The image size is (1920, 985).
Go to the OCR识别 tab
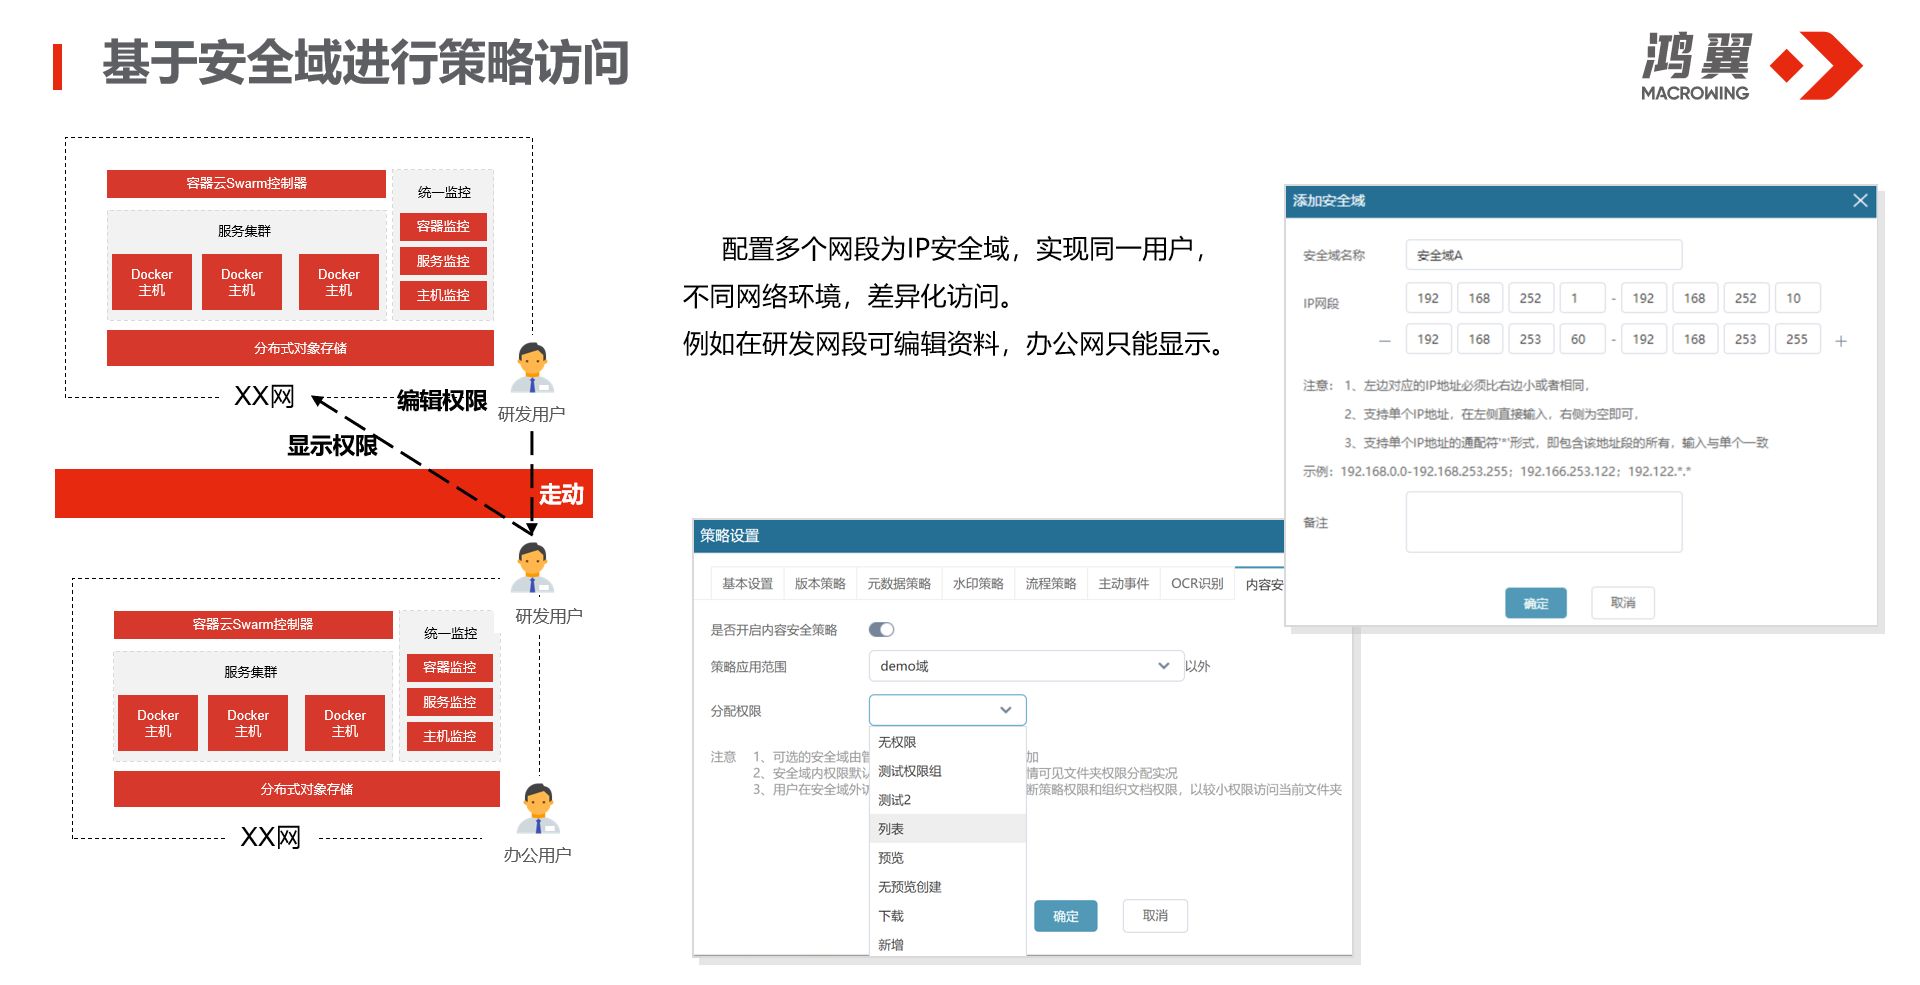(x=1196, y=584)
